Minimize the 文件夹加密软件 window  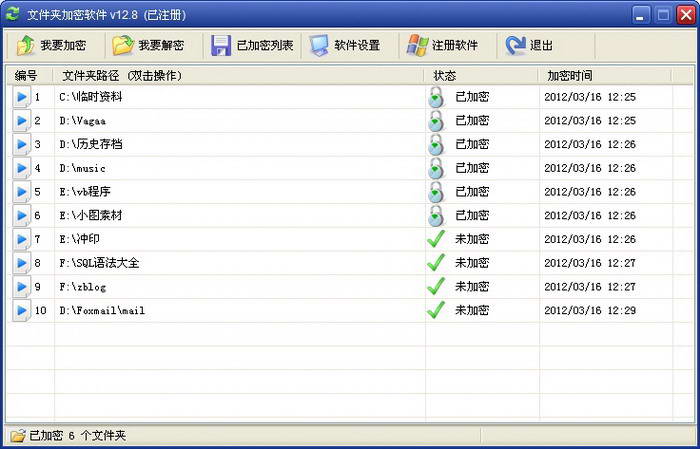(x=641, y=15)
